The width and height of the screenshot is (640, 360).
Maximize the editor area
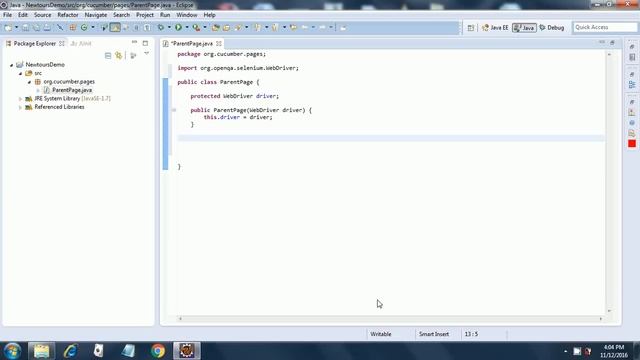612,42
